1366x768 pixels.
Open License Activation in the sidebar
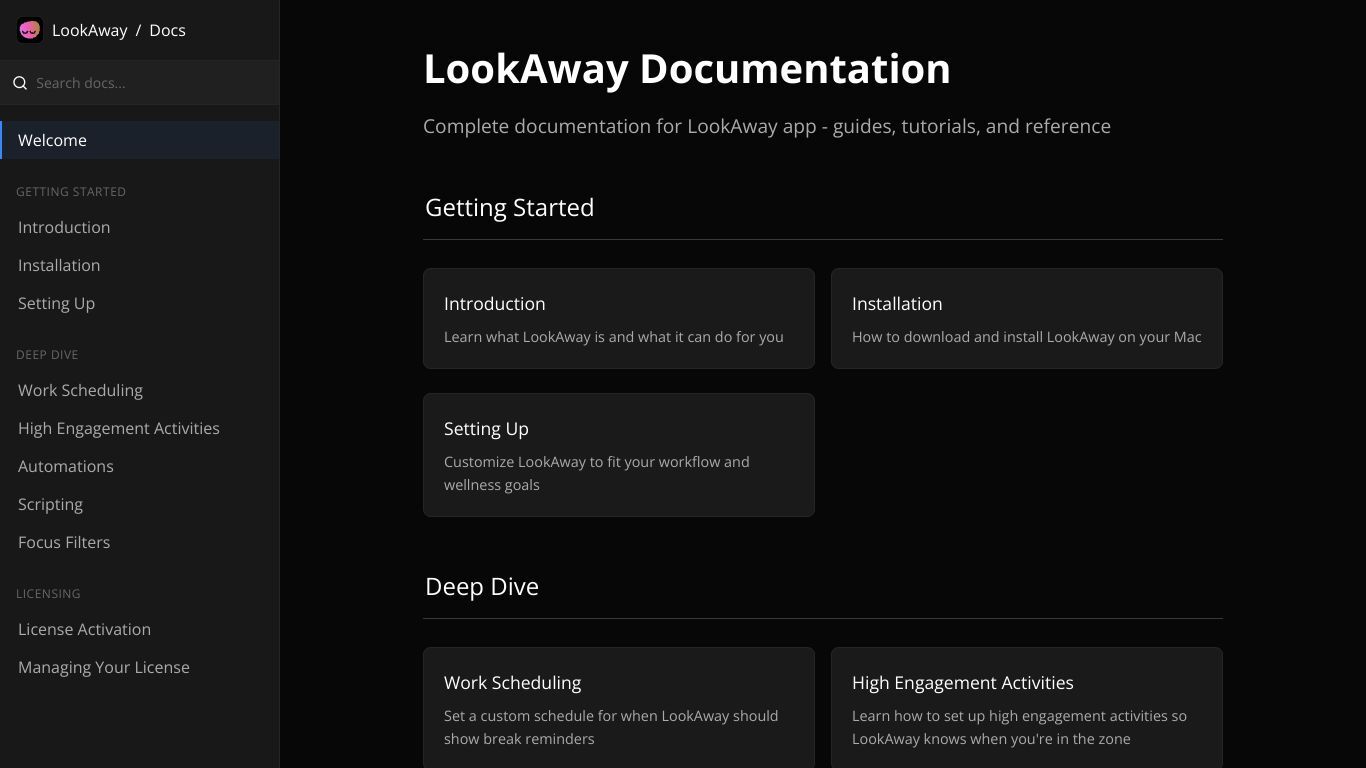click(x=140, y=629)
